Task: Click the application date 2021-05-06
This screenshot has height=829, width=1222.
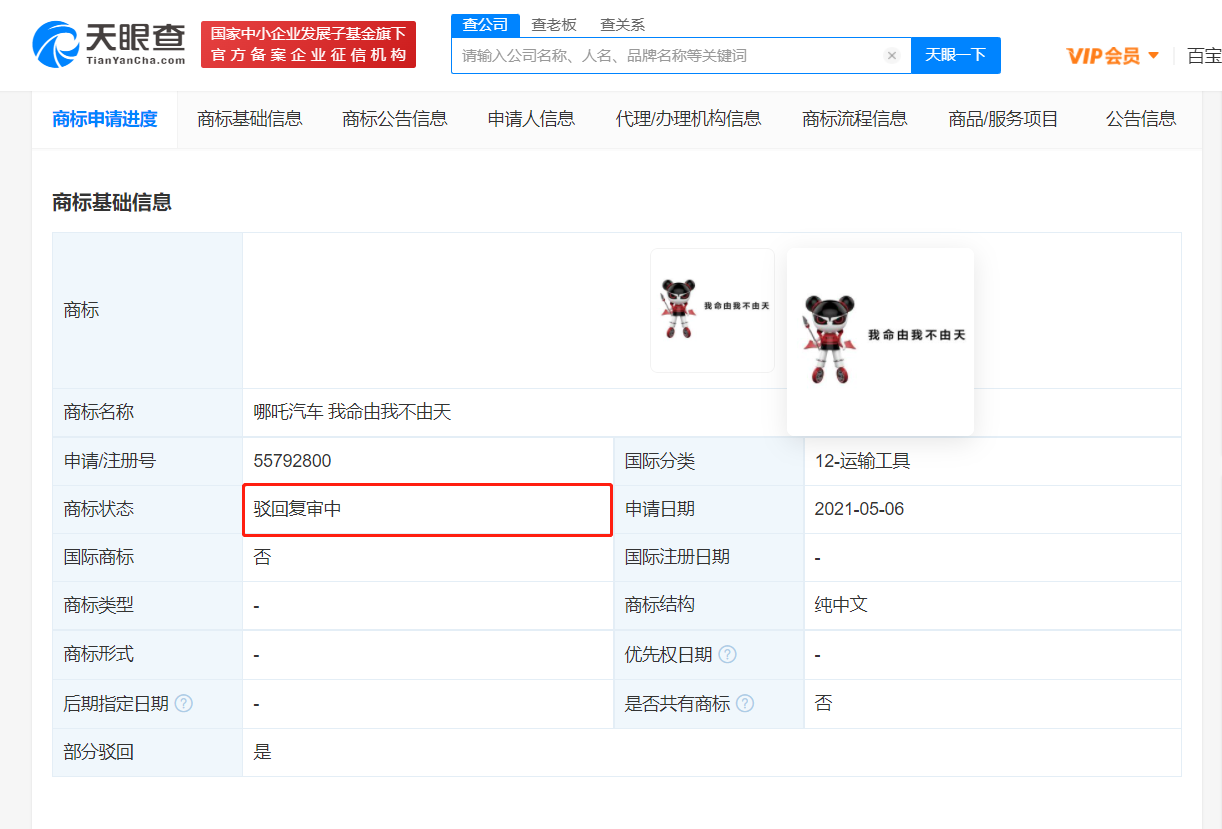Action: (859, 509)
